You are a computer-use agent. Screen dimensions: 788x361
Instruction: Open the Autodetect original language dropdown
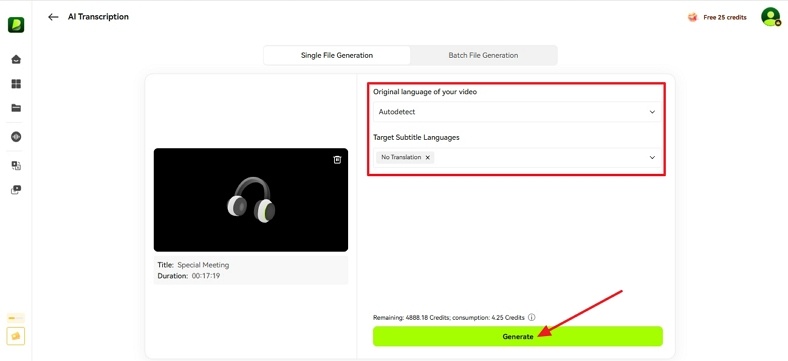[x=517, y=112]
